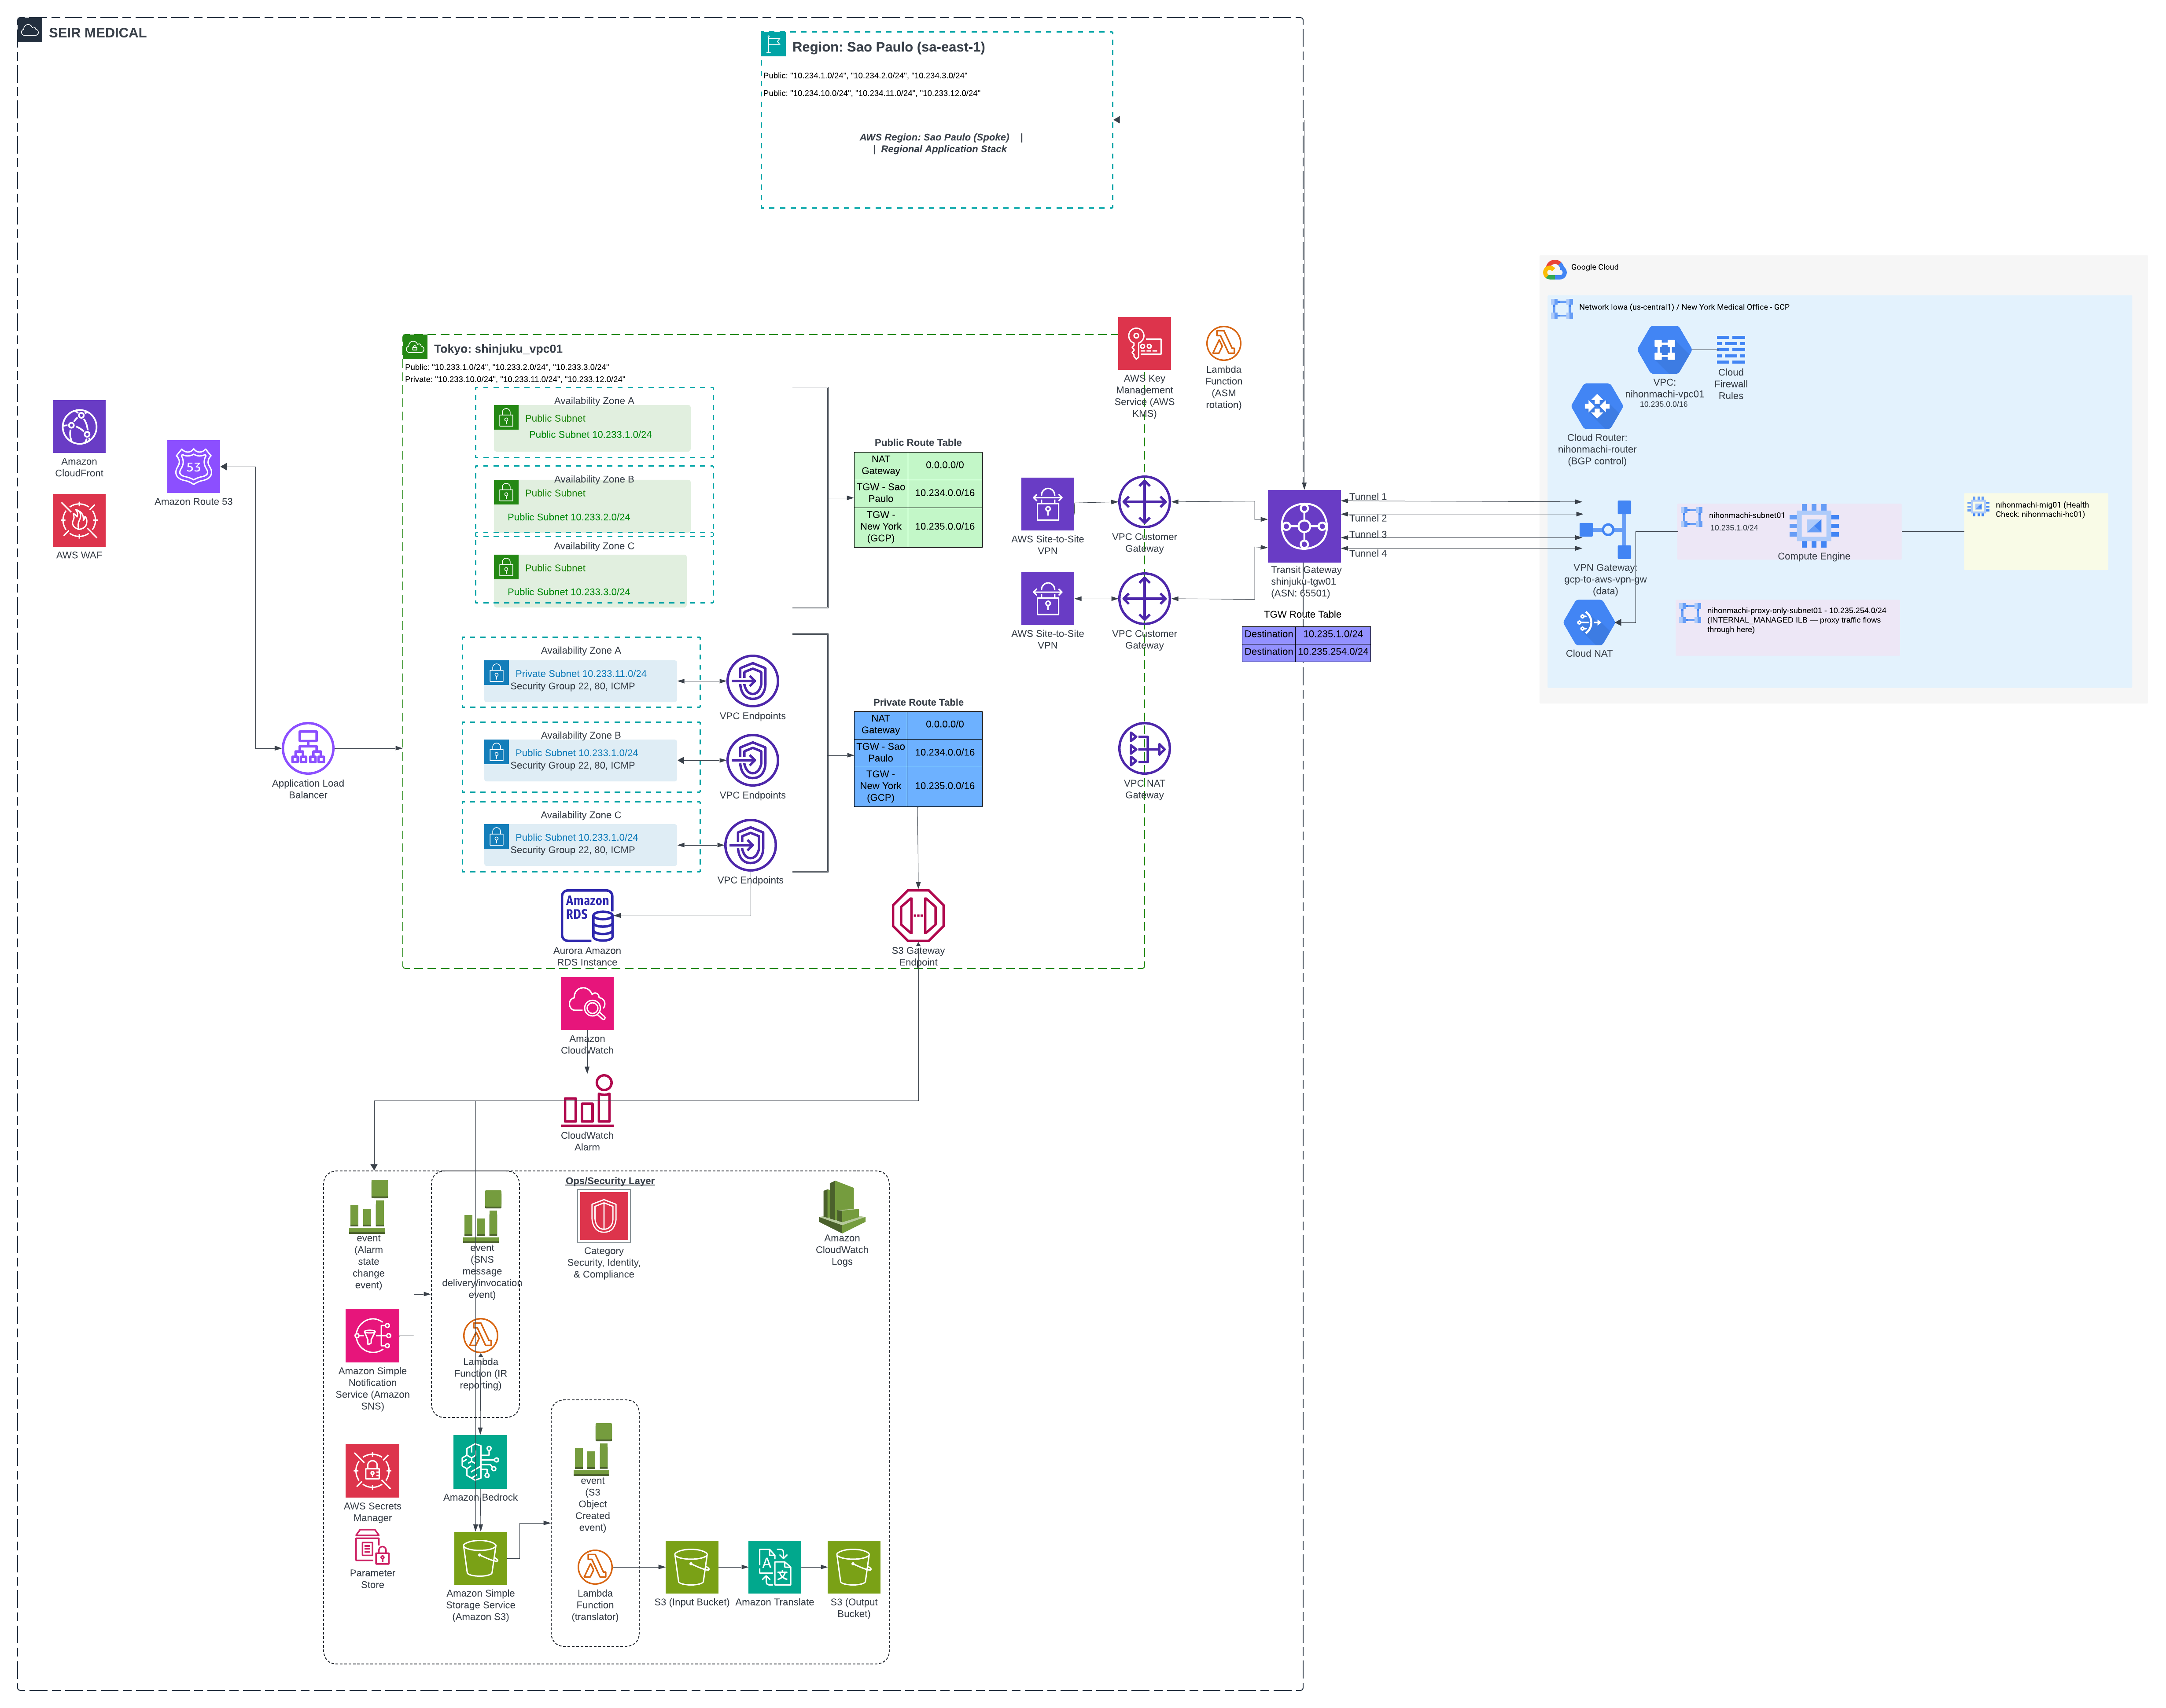The height and width of the screenshot is (1708, 2166).
Task: Click the Amazon CloudWatch icon
Action: pos(587,1003)
